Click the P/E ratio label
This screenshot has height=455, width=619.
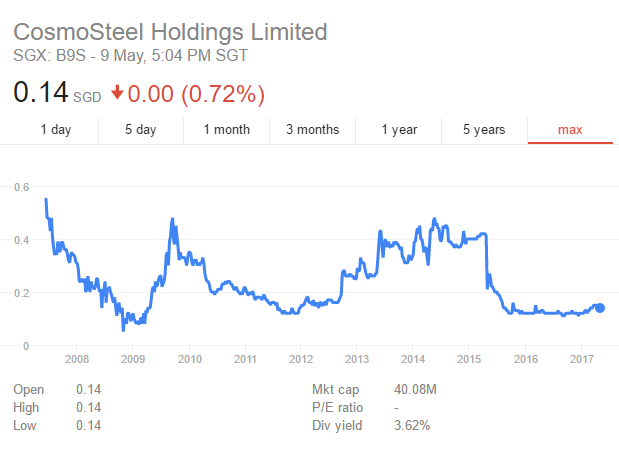(334, 408)
